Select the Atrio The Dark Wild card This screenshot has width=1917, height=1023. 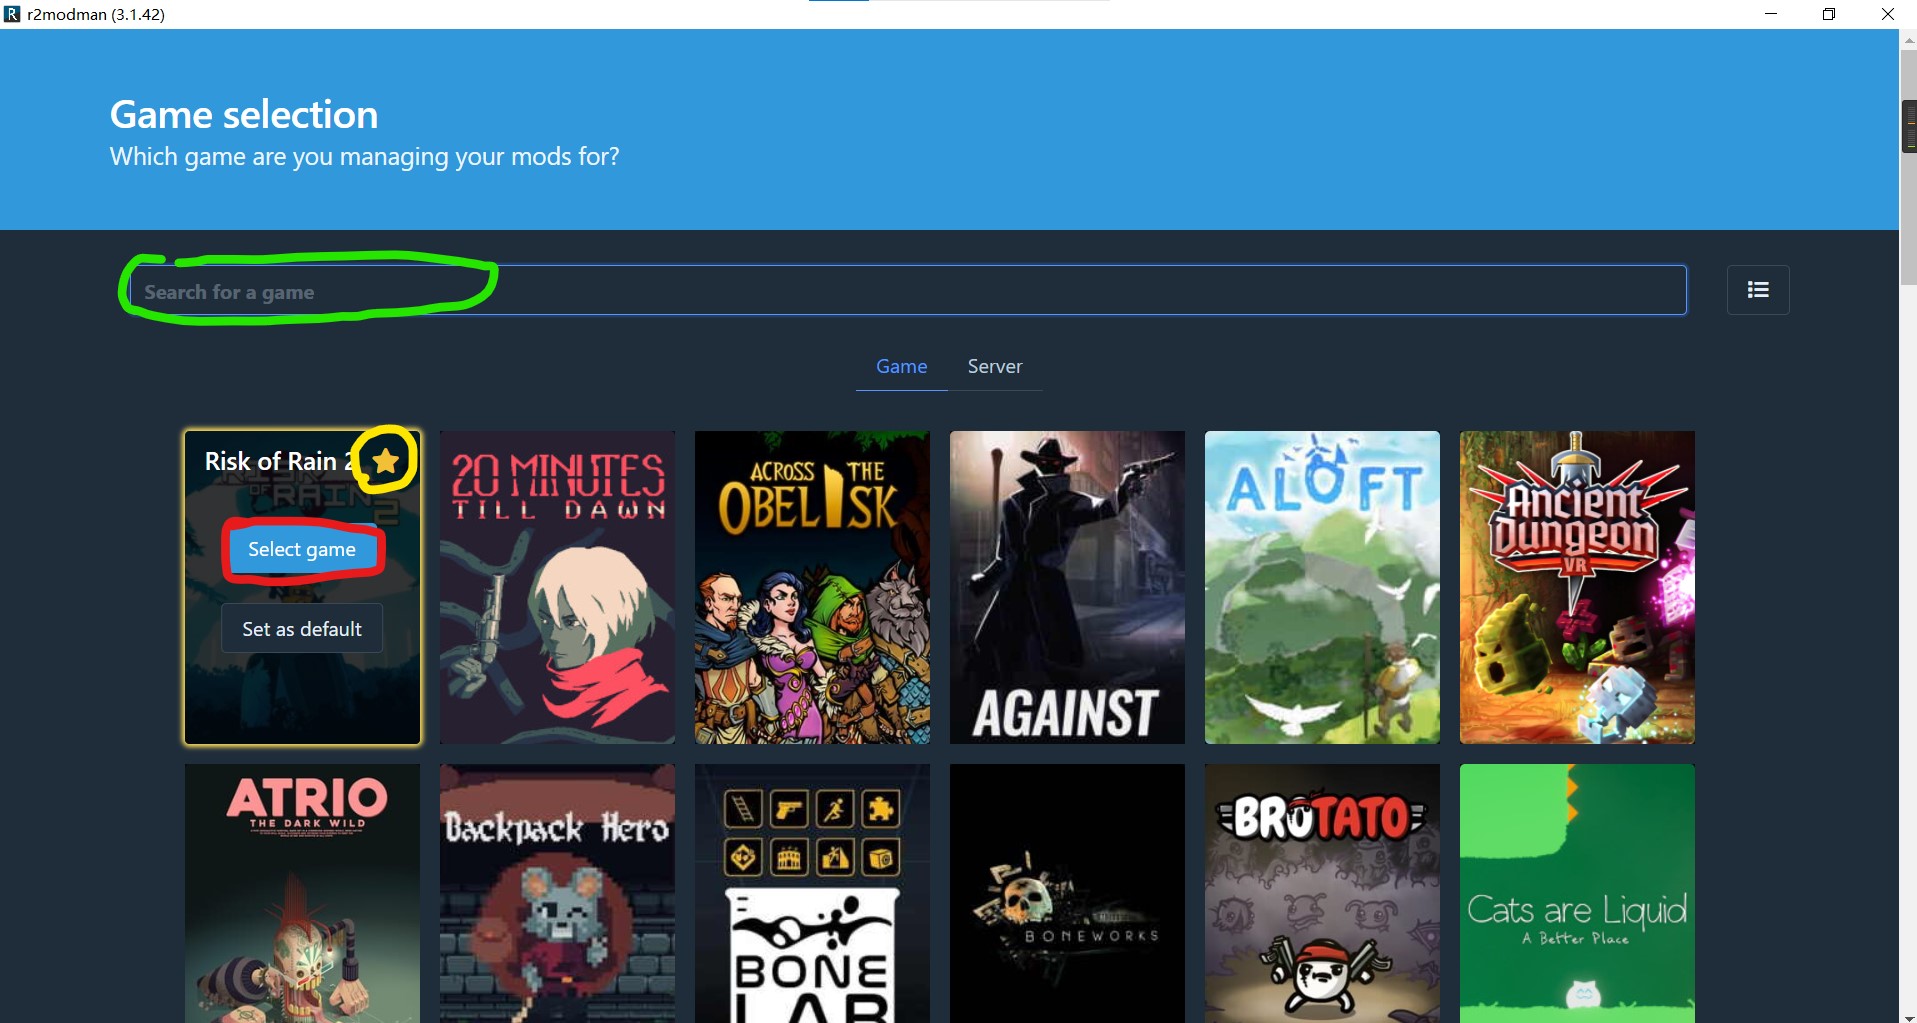pos(302,894)
